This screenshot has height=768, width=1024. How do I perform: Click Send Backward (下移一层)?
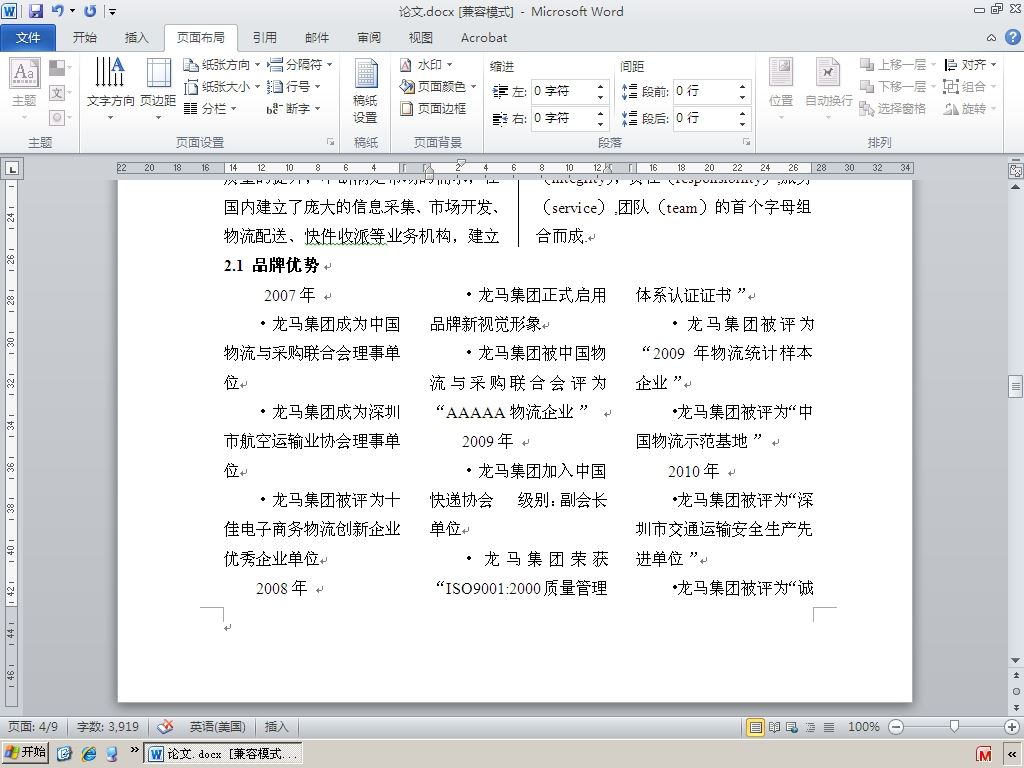[x=897, y=86]
